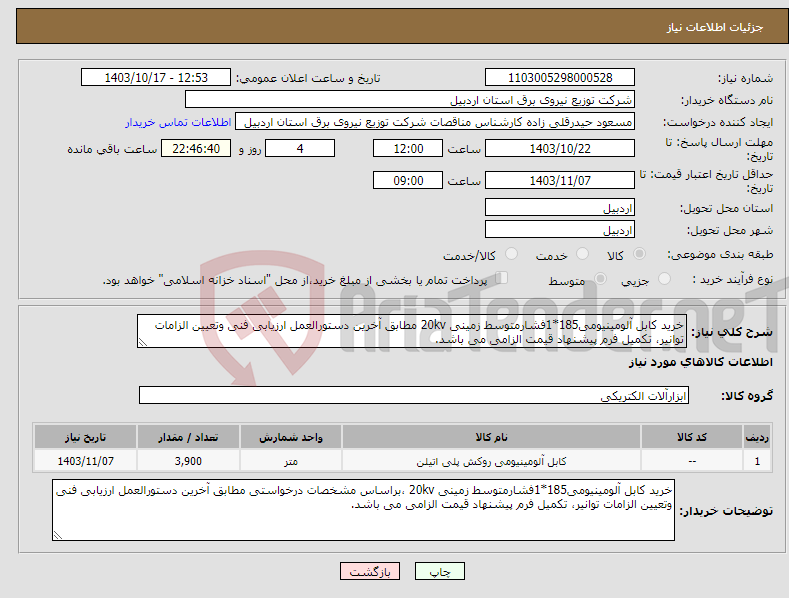789x598 pixels.
Task: Click the واحد شمارش column header
Action: coord(291,437)
